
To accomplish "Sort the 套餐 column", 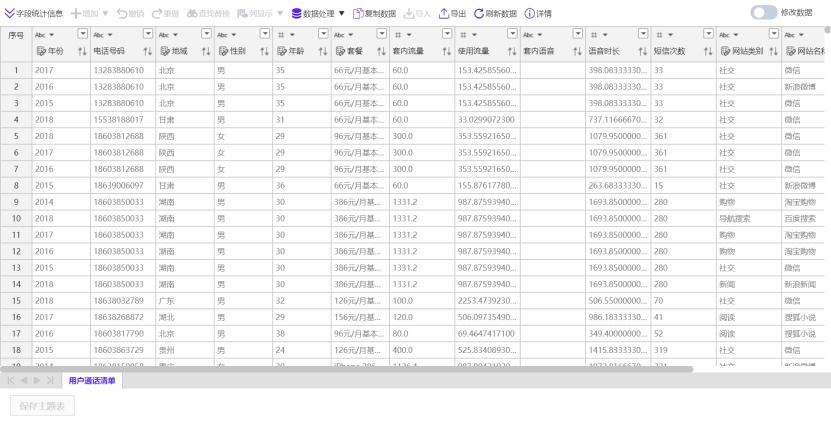I will tap(381, 51).
